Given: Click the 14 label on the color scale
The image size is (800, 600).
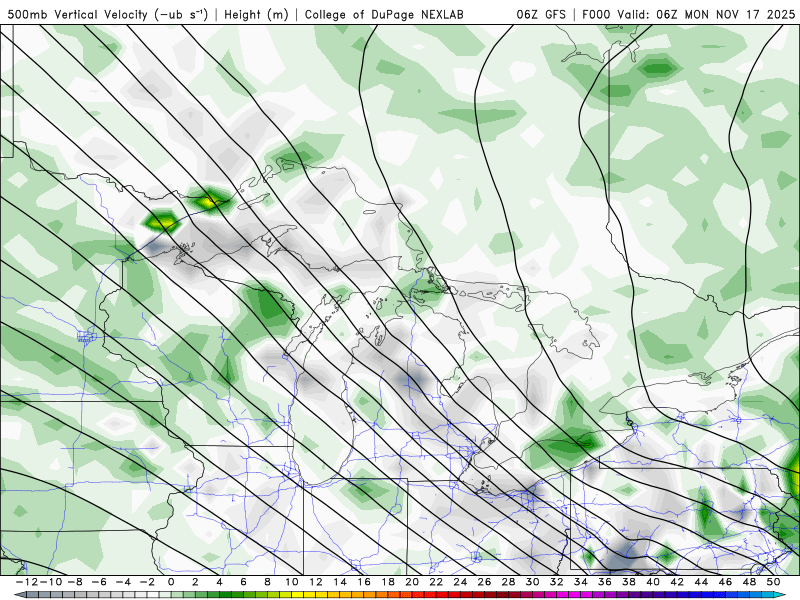Looking at the screenshot, I should (340, 582).
